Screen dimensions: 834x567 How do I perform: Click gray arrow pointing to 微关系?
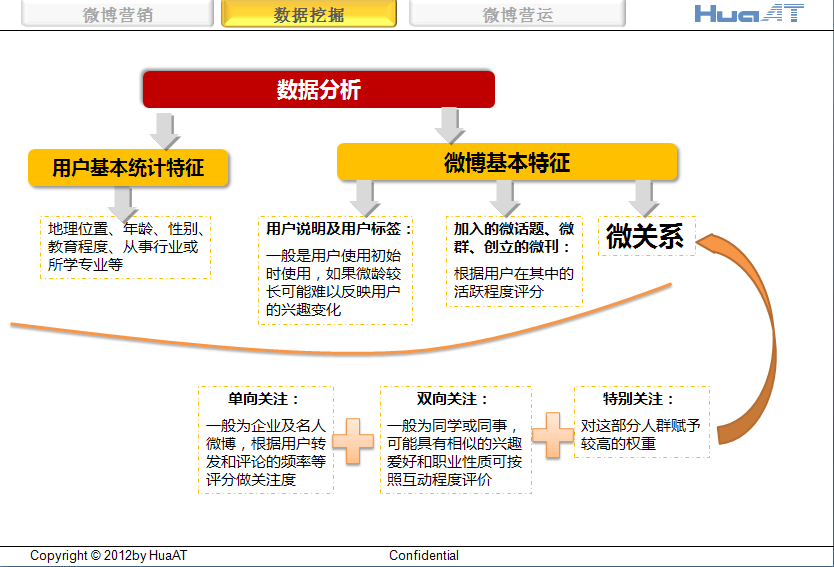[644, 198]
